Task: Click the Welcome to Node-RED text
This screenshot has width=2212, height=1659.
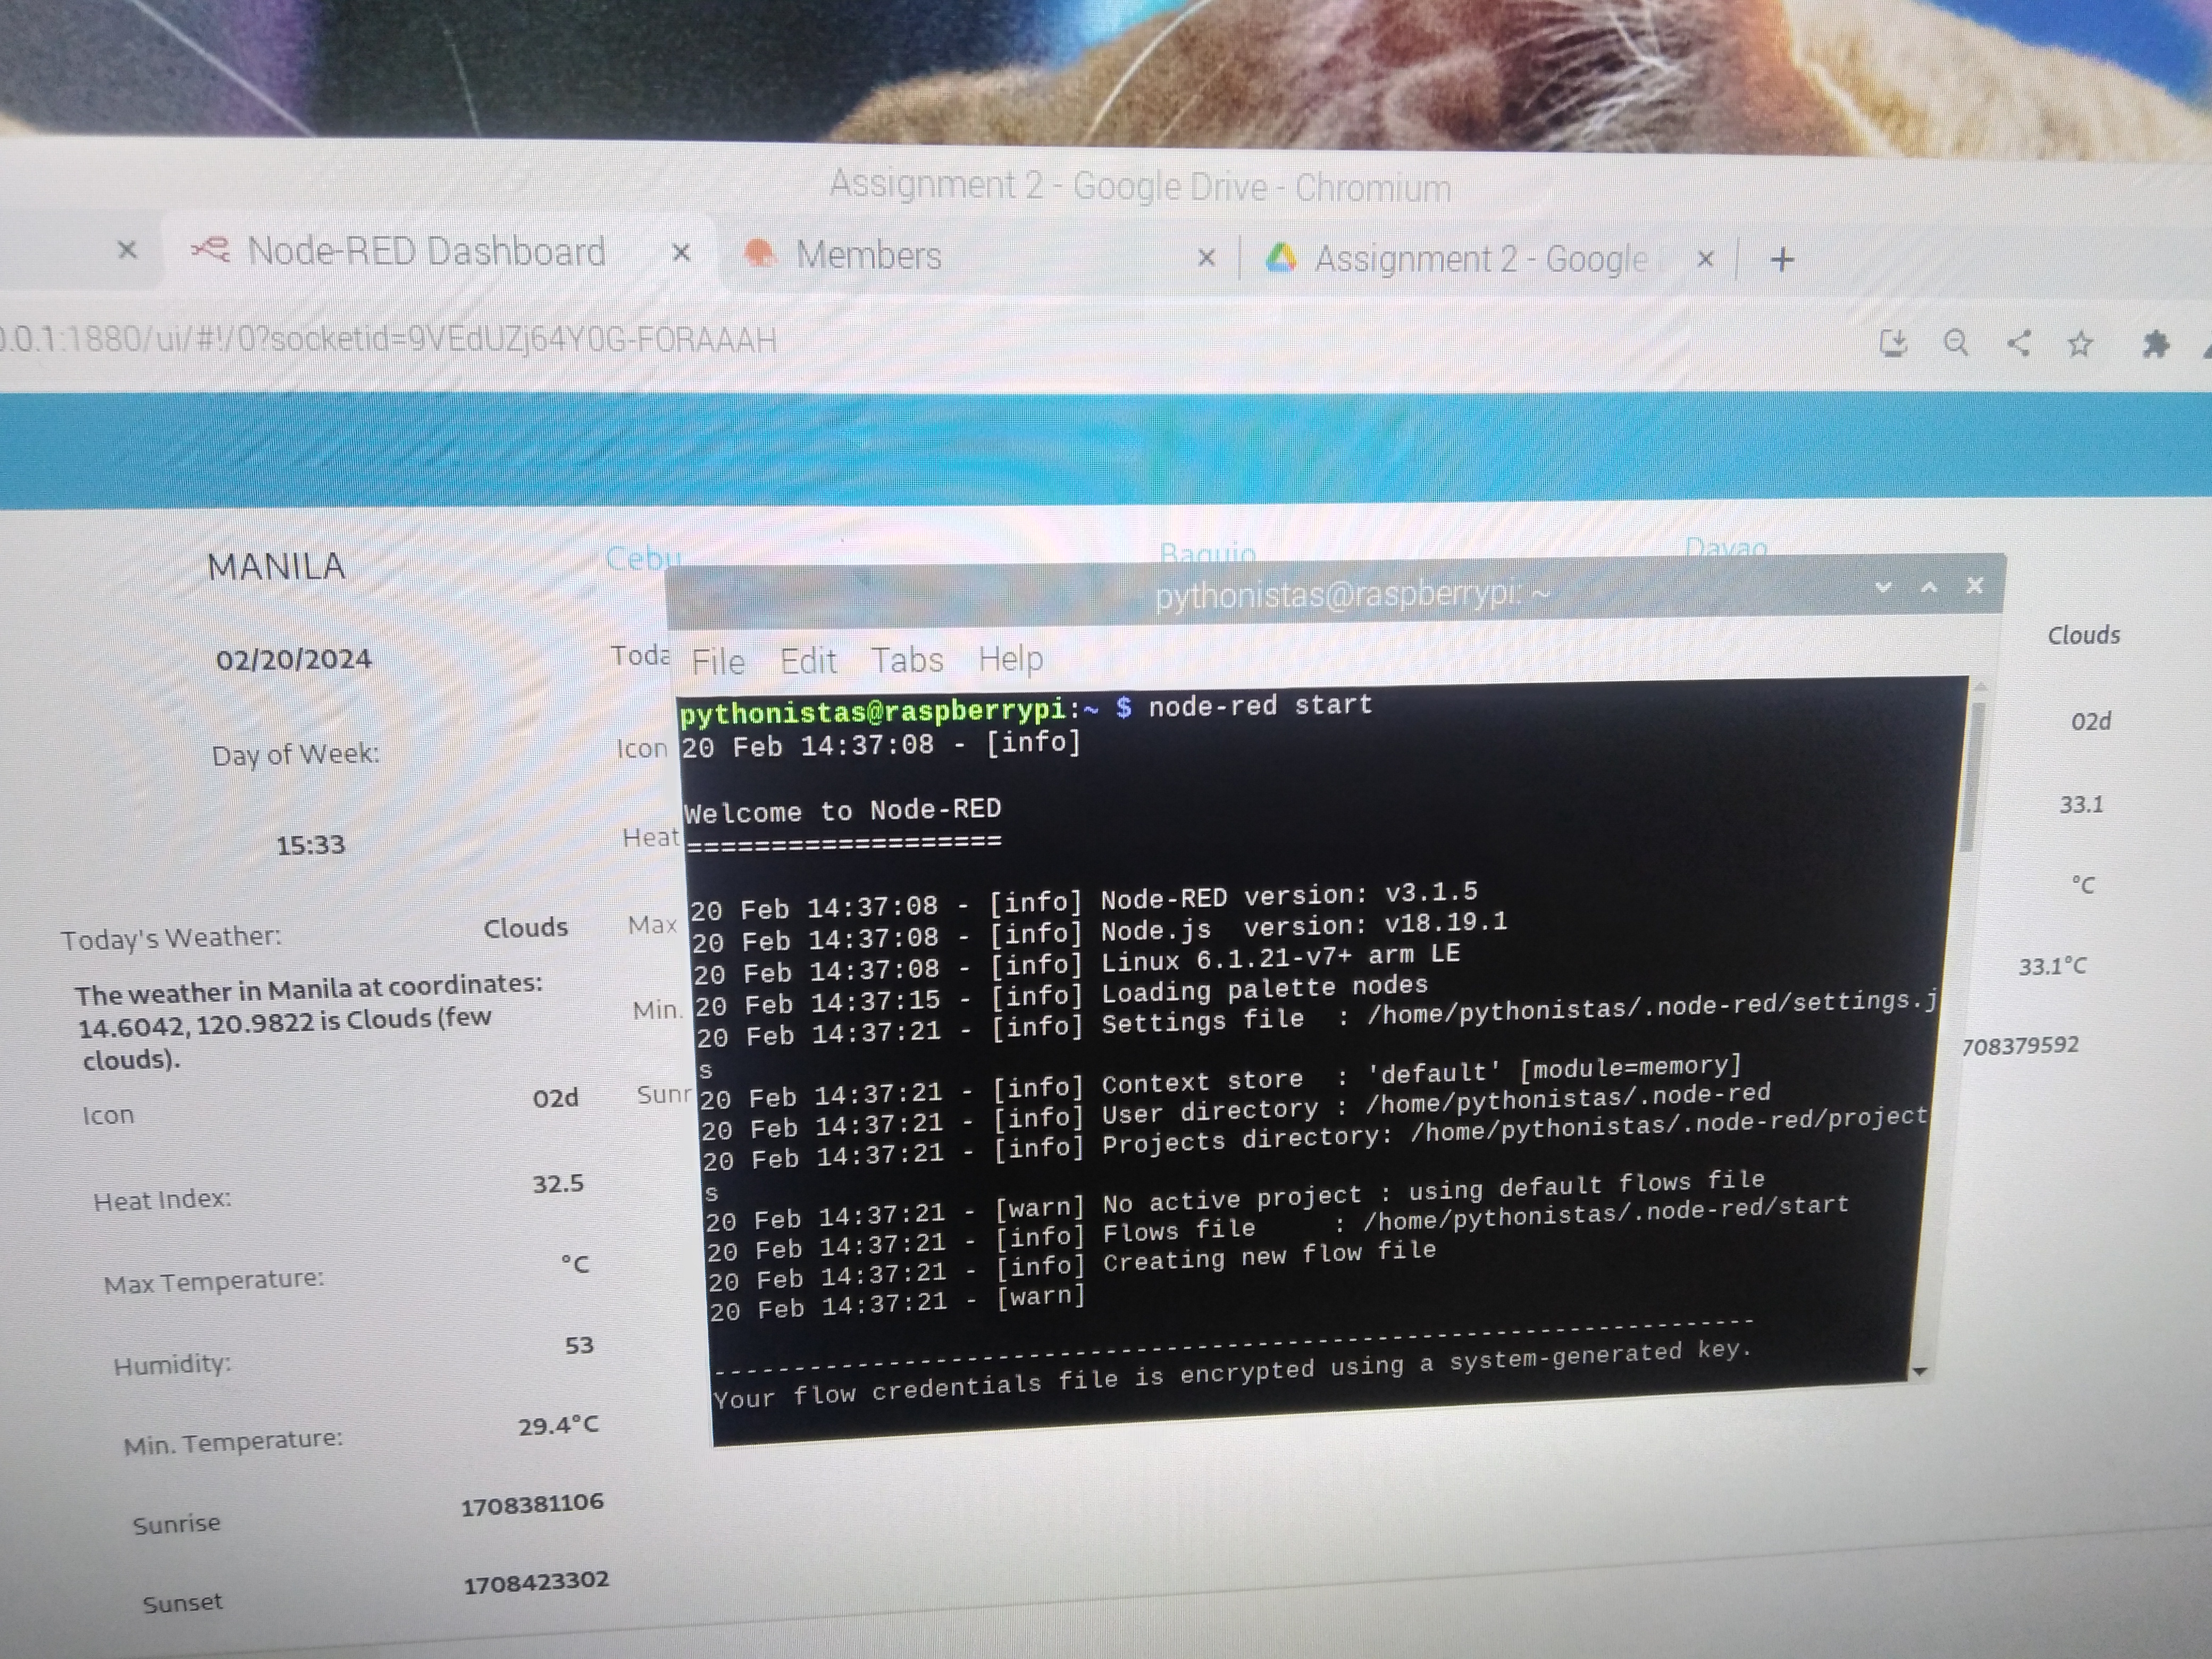Action: (x=842, y=811)
